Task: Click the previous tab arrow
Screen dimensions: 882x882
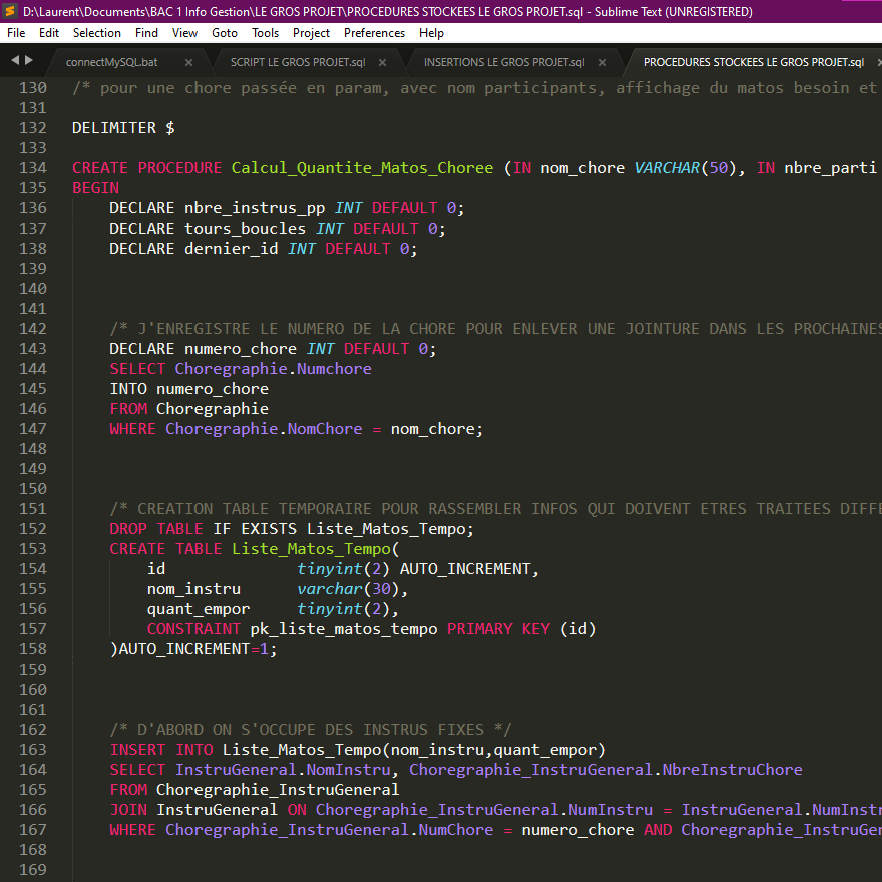Action: [14, 61]
